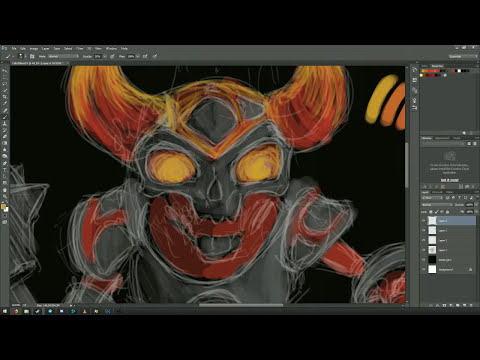Select the Clone Stamp tool
This screenshot has height=360, width=480.
coord(5,124)
